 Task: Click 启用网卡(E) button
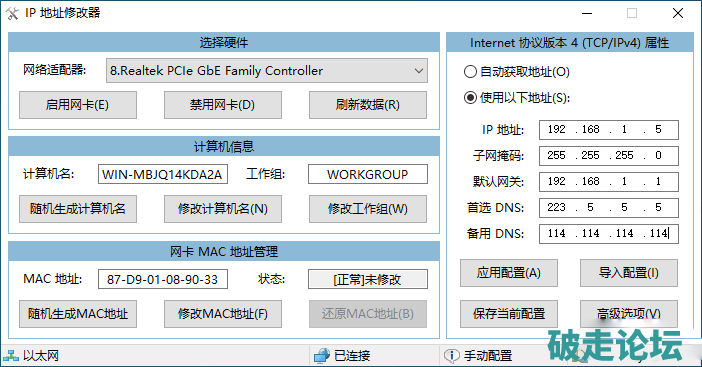coord(78,105)
